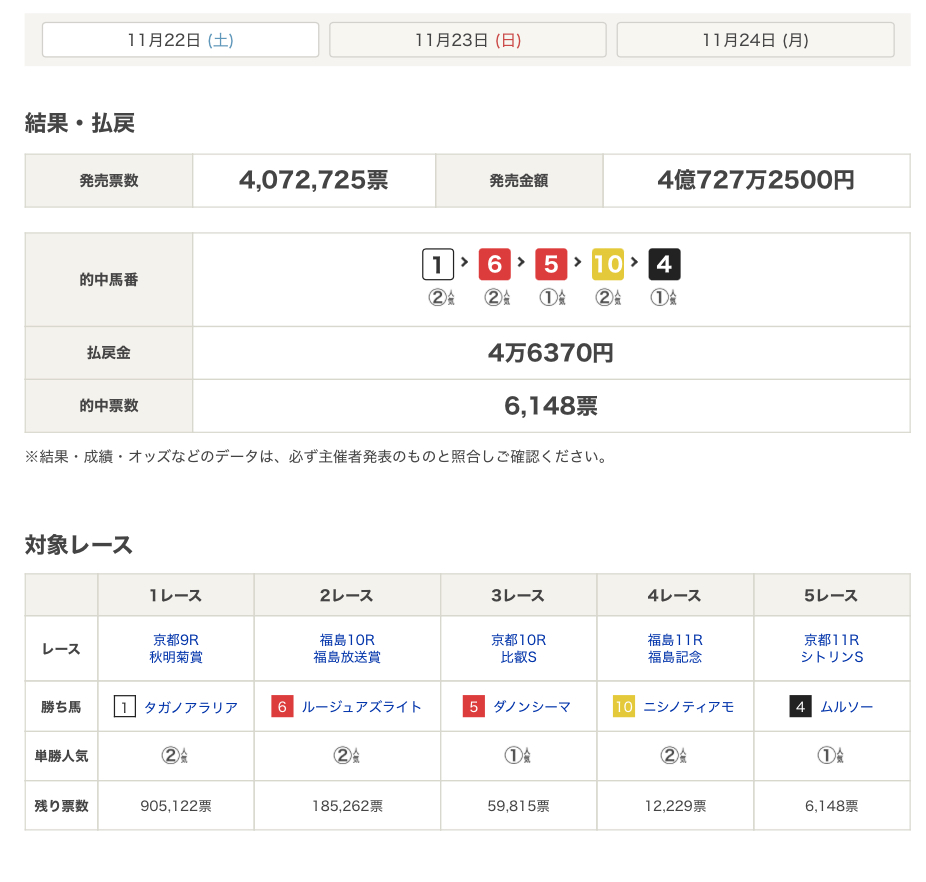
Task: Open 京都11R シトリンS race link
Action: coord(832,648)
